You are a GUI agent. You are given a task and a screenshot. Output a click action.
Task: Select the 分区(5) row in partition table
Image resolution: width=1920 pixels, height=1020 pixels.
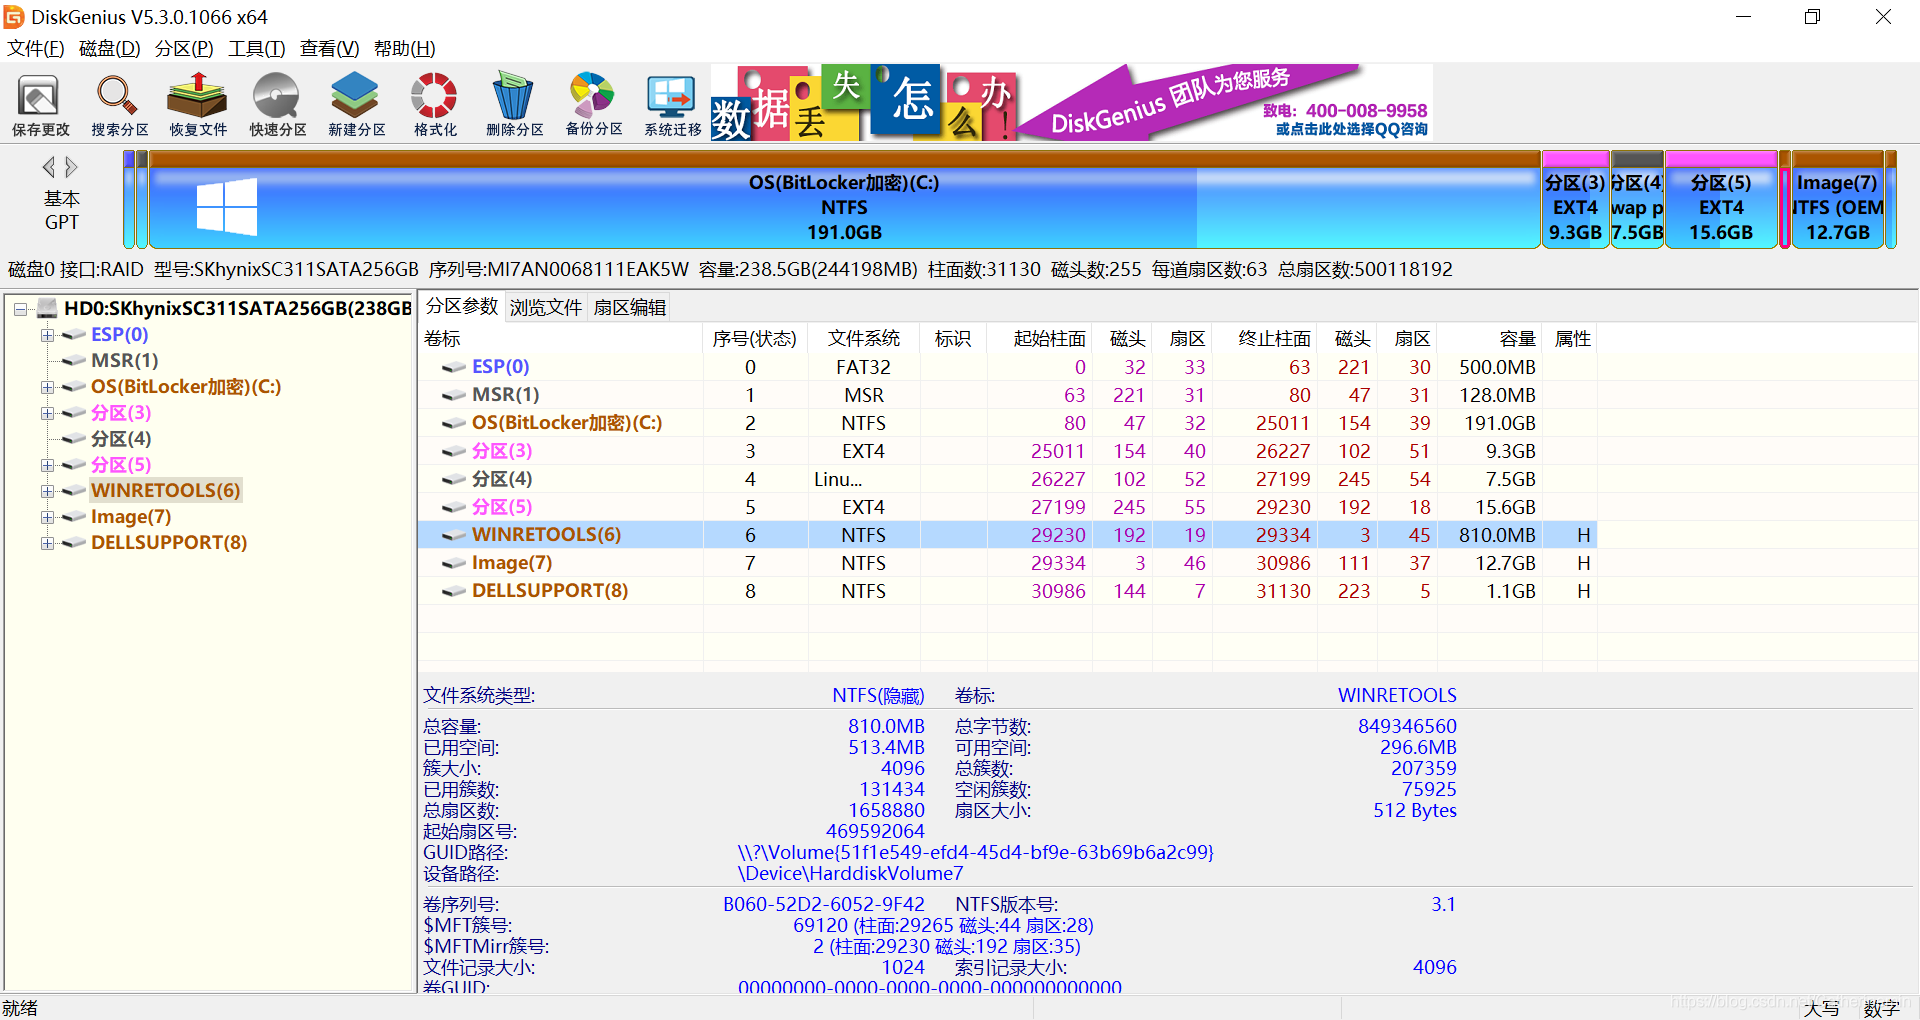[1007, 507]
